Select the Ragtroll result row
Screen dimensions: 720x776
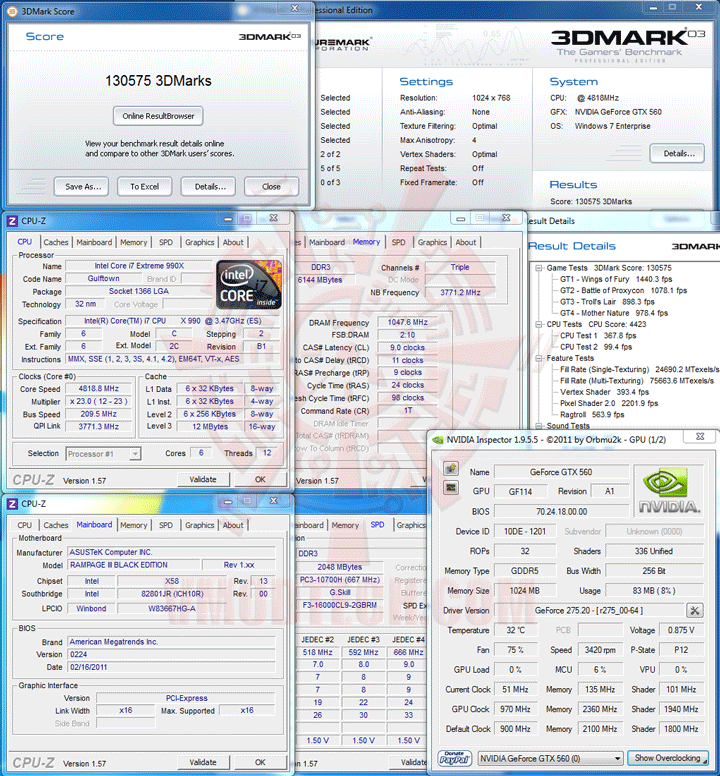pos(592,415)
